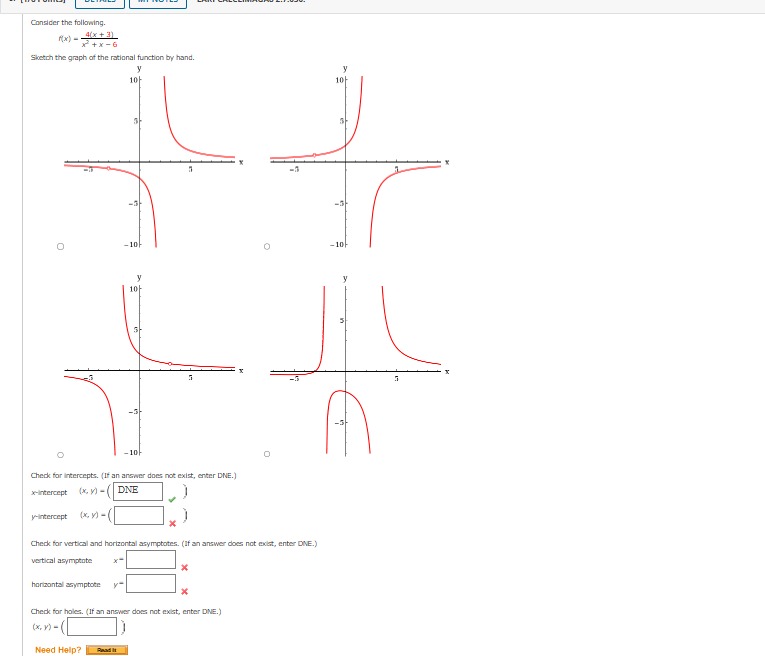Select the bottom-right graph radio button
765x656 pixels.
click(x=267, y=454)
